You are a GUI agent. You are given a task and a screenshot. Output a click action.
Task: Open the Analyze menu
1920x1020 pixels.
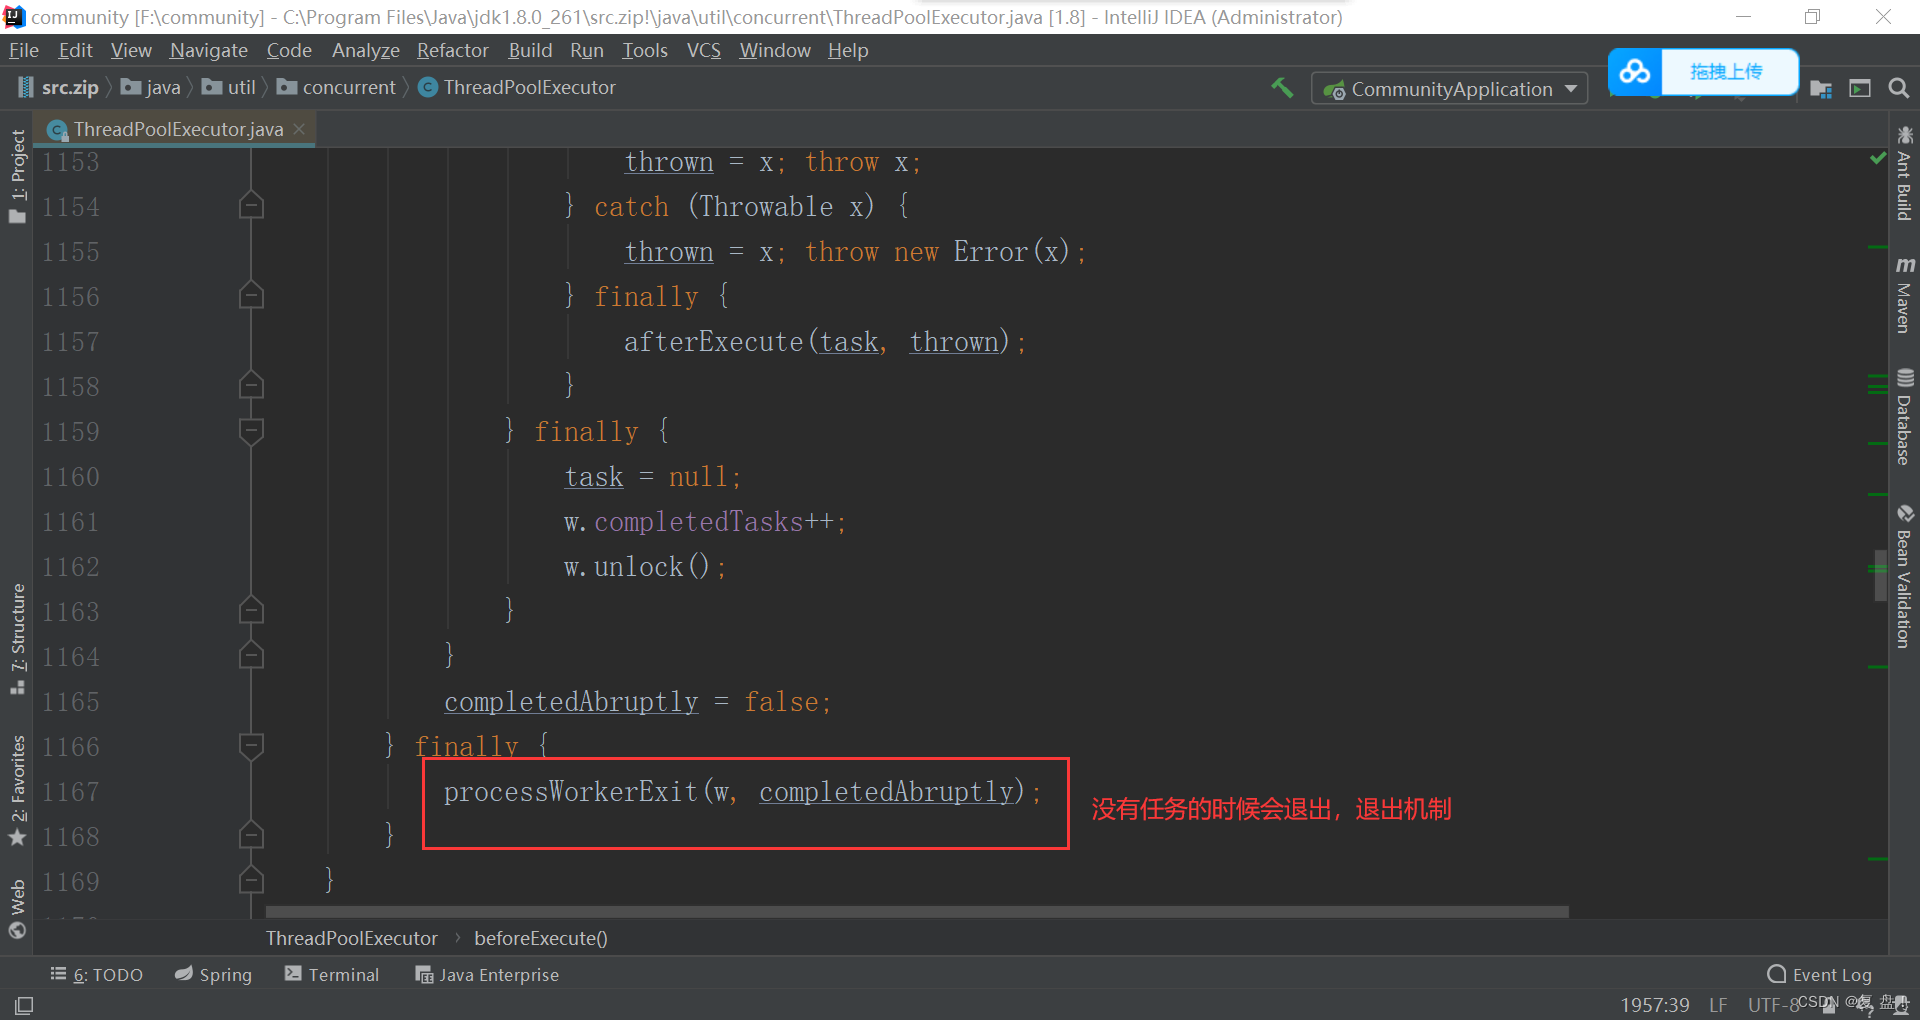point(366,51)
